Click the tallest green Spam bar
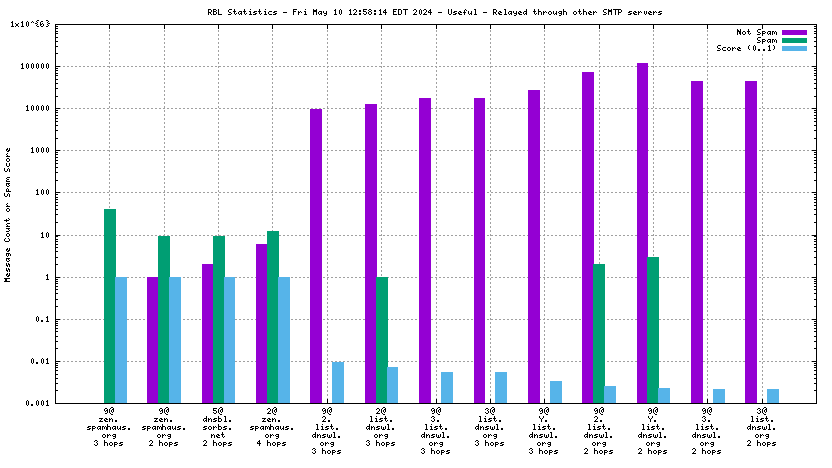This screenshot has height=468, width=832. click(110, 305)
